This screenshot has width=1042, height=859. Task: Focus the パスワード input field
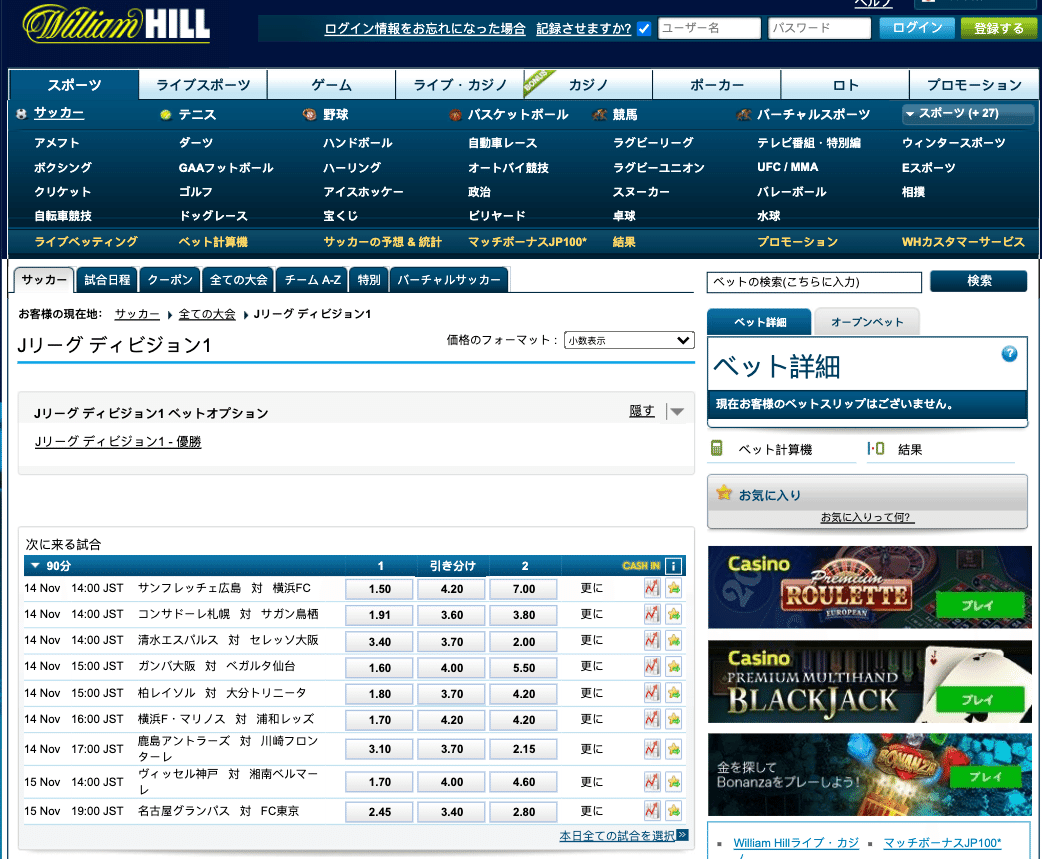pyautogui.click(x=819, y=28)
